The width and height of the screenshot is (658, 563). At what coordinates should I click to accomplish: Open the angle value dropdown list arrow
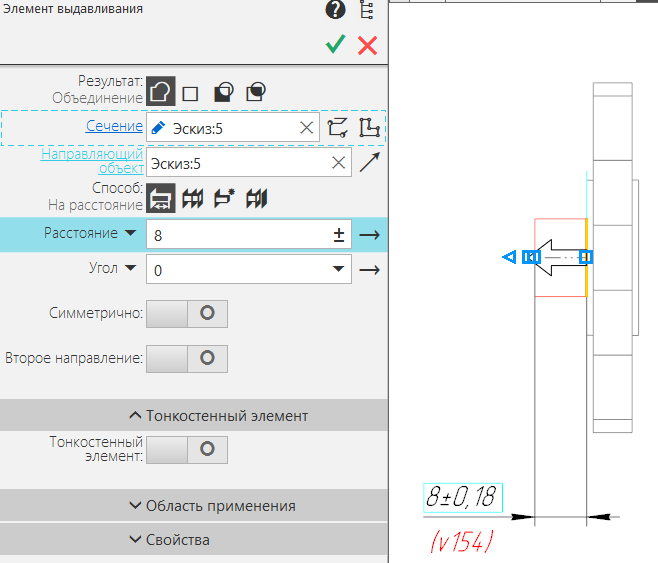click(x=338, y=269)
